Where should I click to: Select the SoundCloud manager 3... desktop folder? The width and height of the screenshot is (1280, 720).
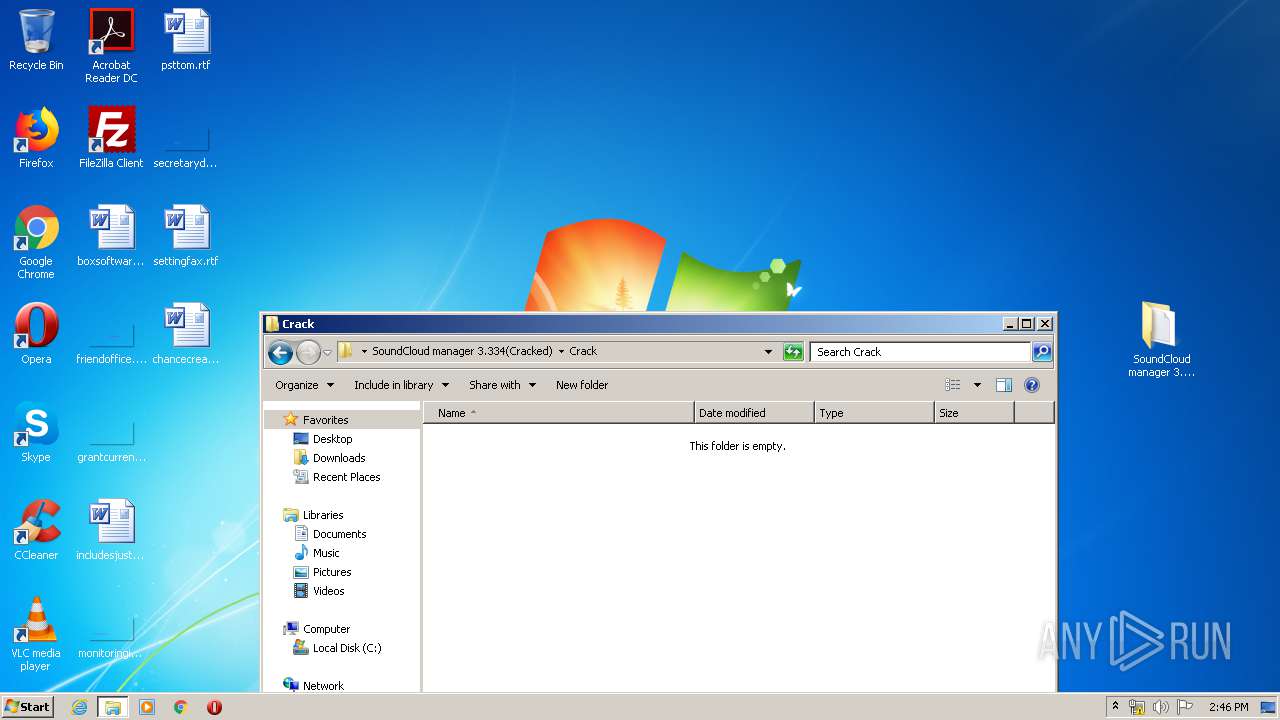[x=1161, y=340]
